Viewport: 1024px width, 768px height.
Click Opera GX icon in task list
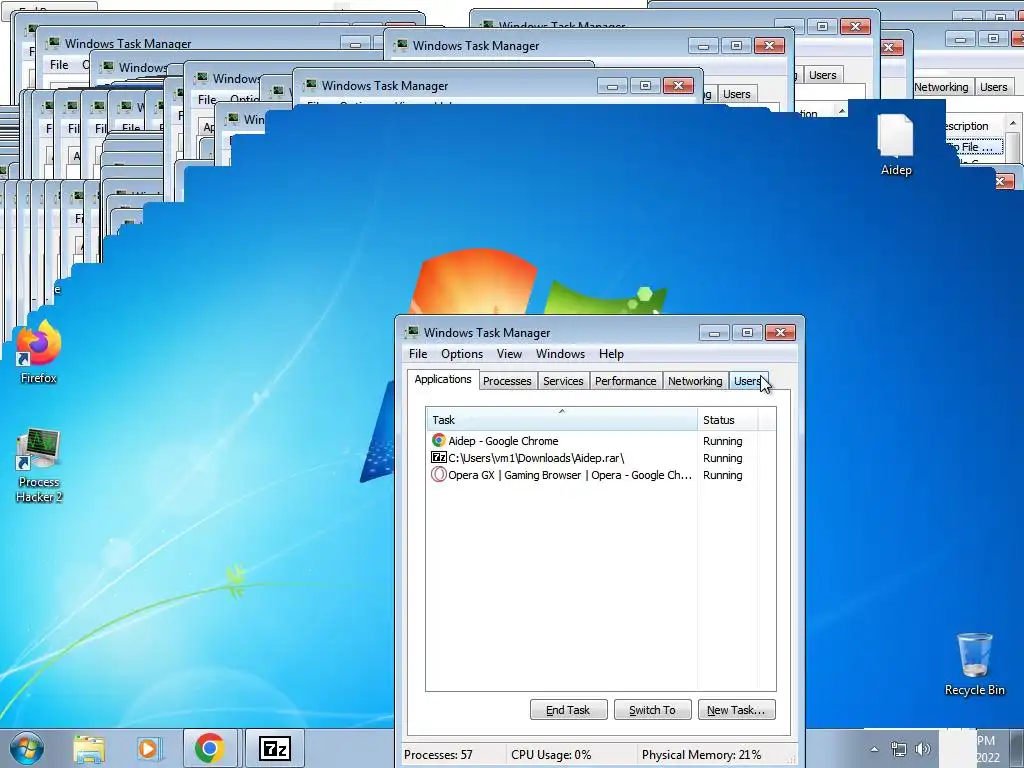pos(438,475)
